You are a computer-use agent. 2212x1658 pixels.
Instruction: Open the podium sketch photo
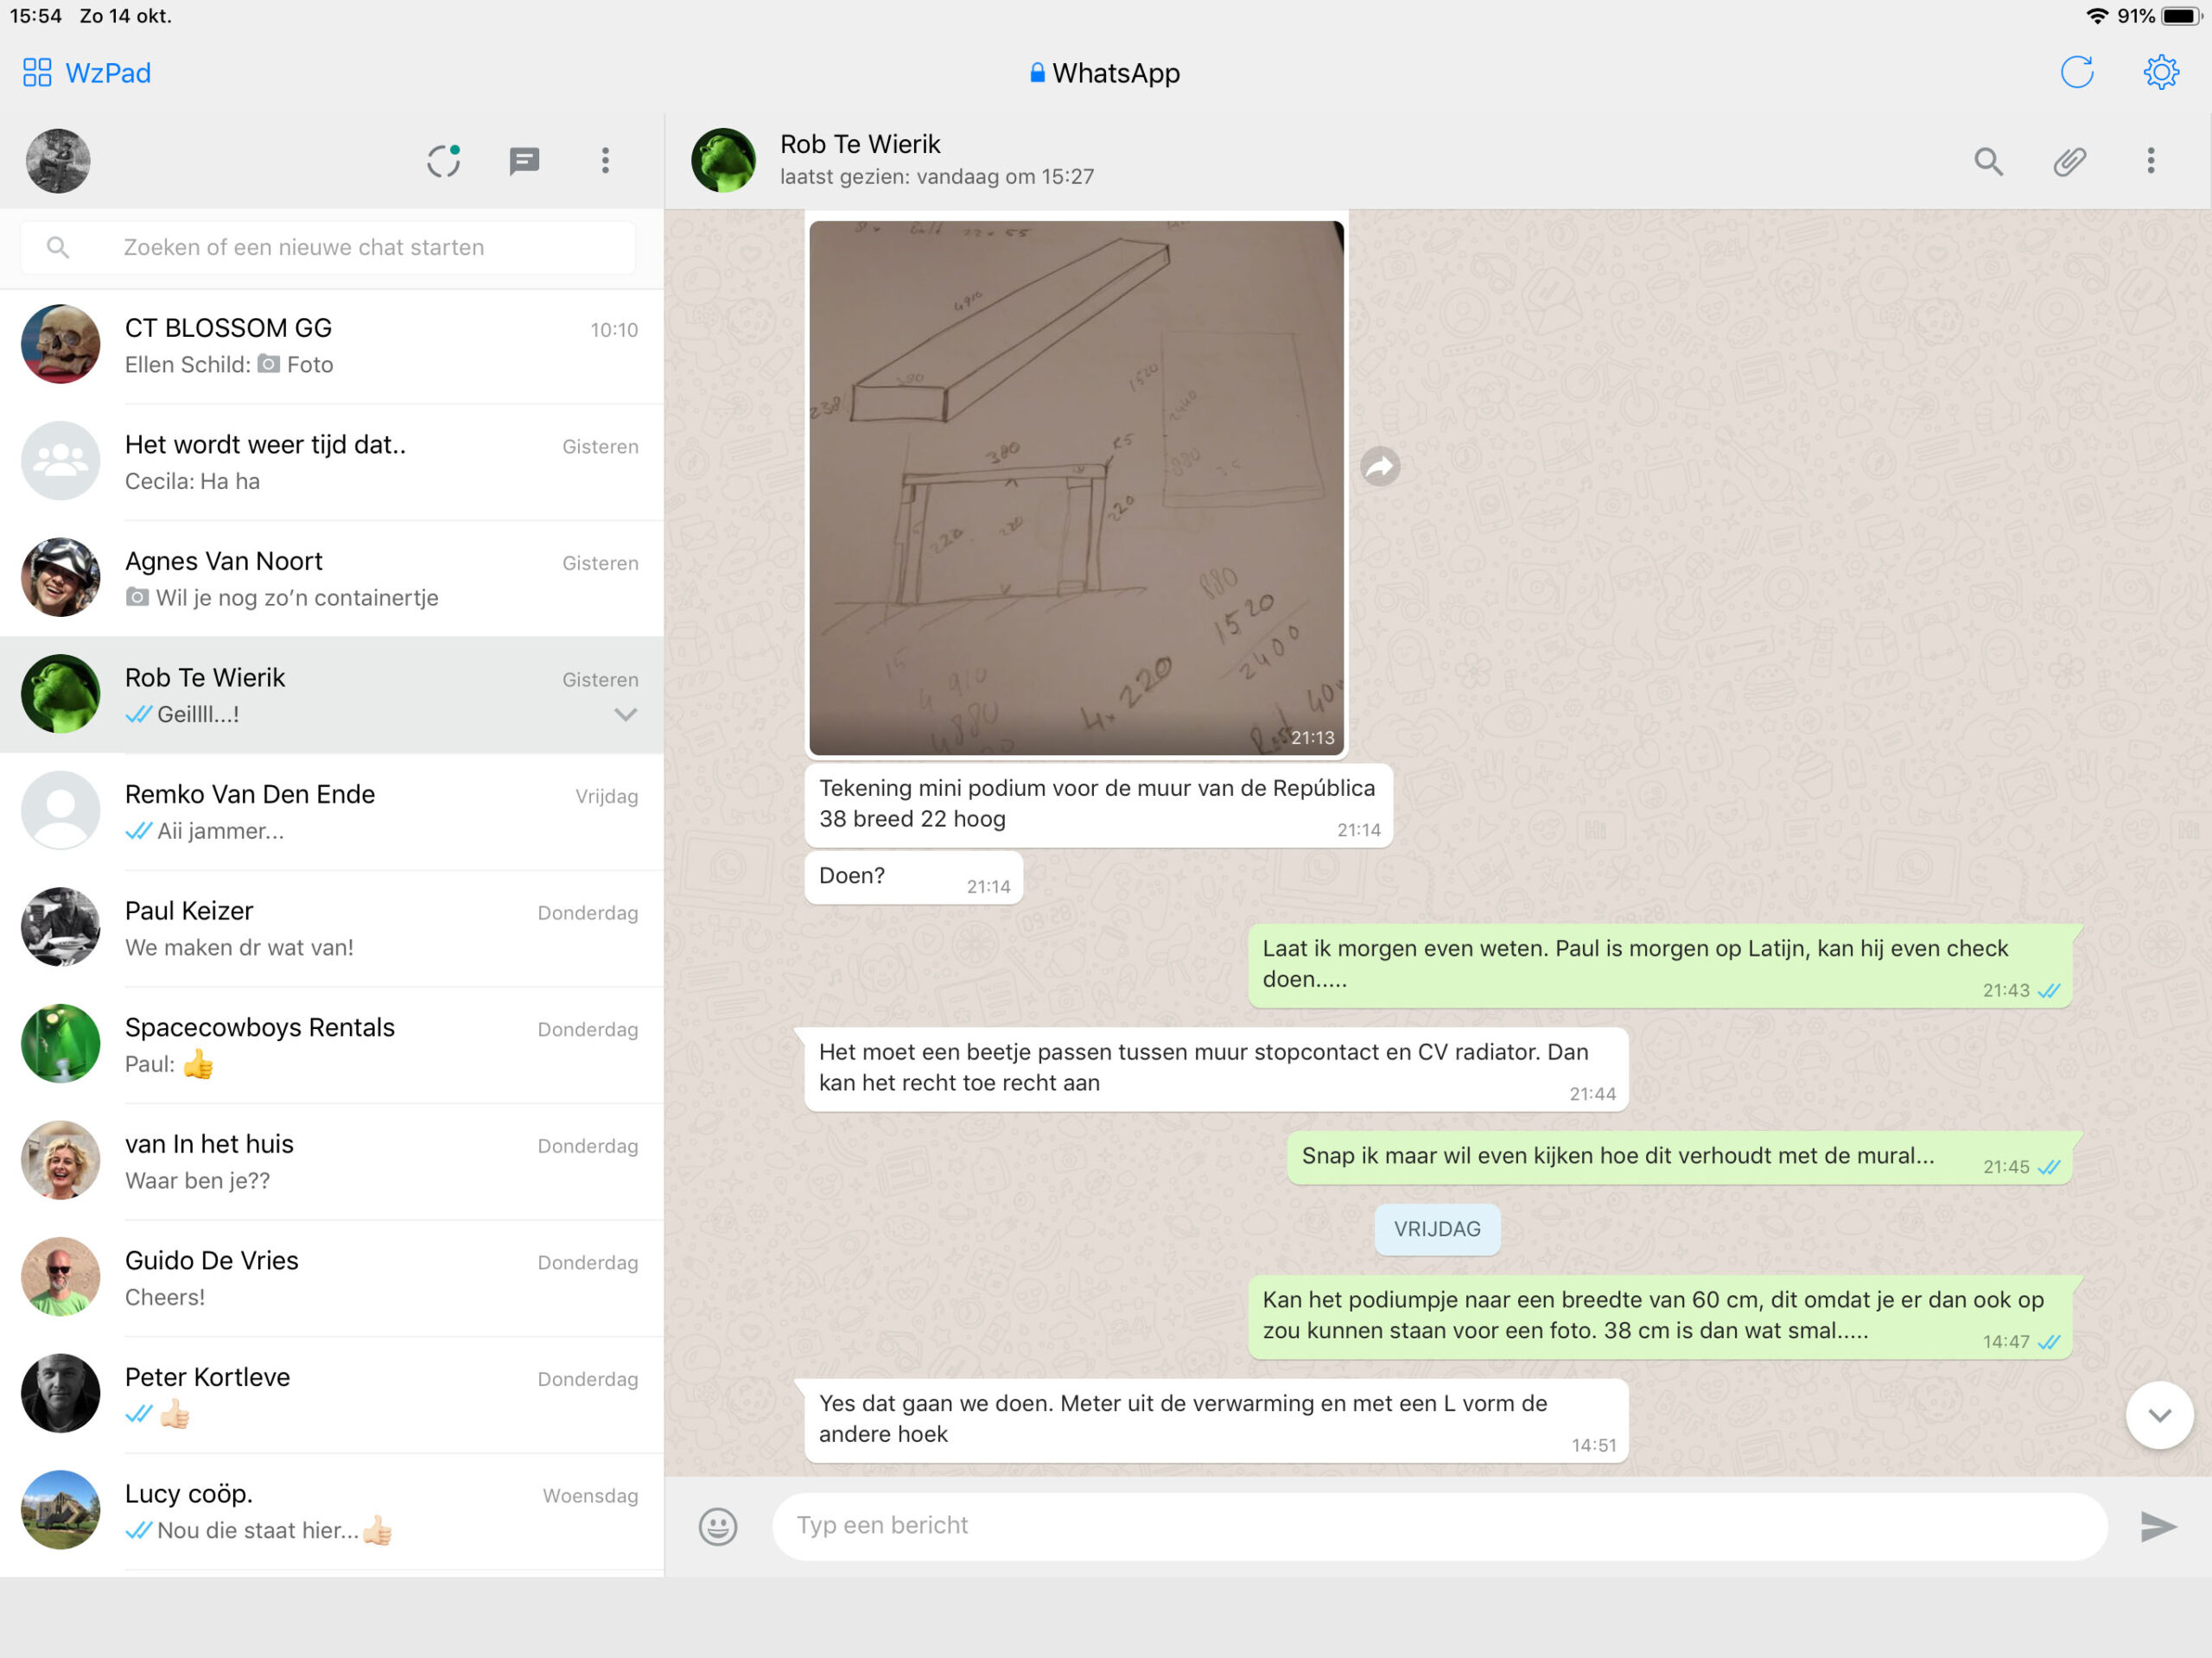[1076, 488]
